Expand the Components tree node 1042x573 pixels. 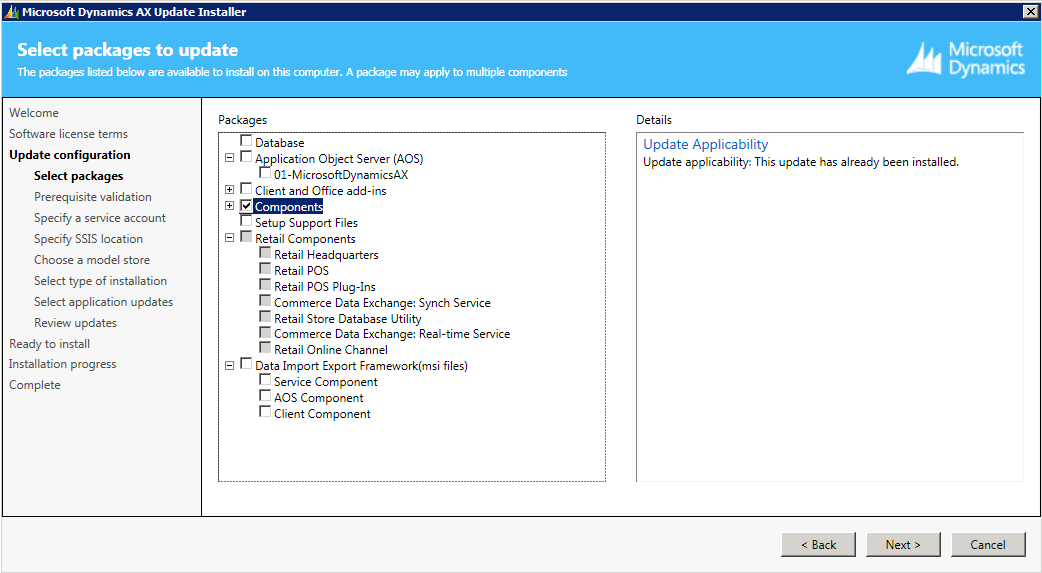tap(230, 206)
